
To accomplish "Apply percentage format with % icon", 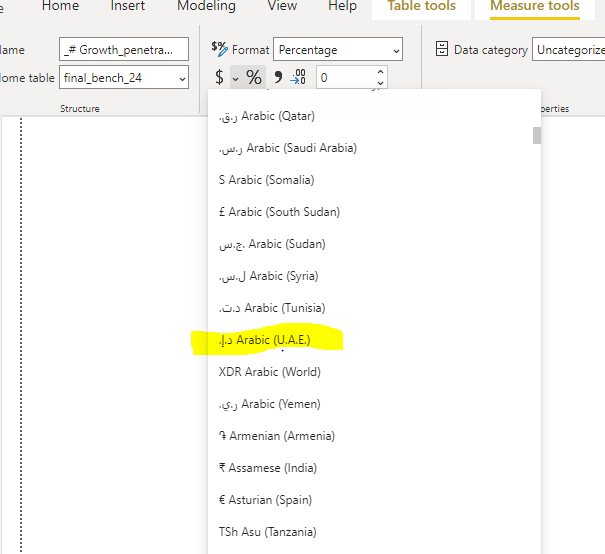I will (254, 78).
